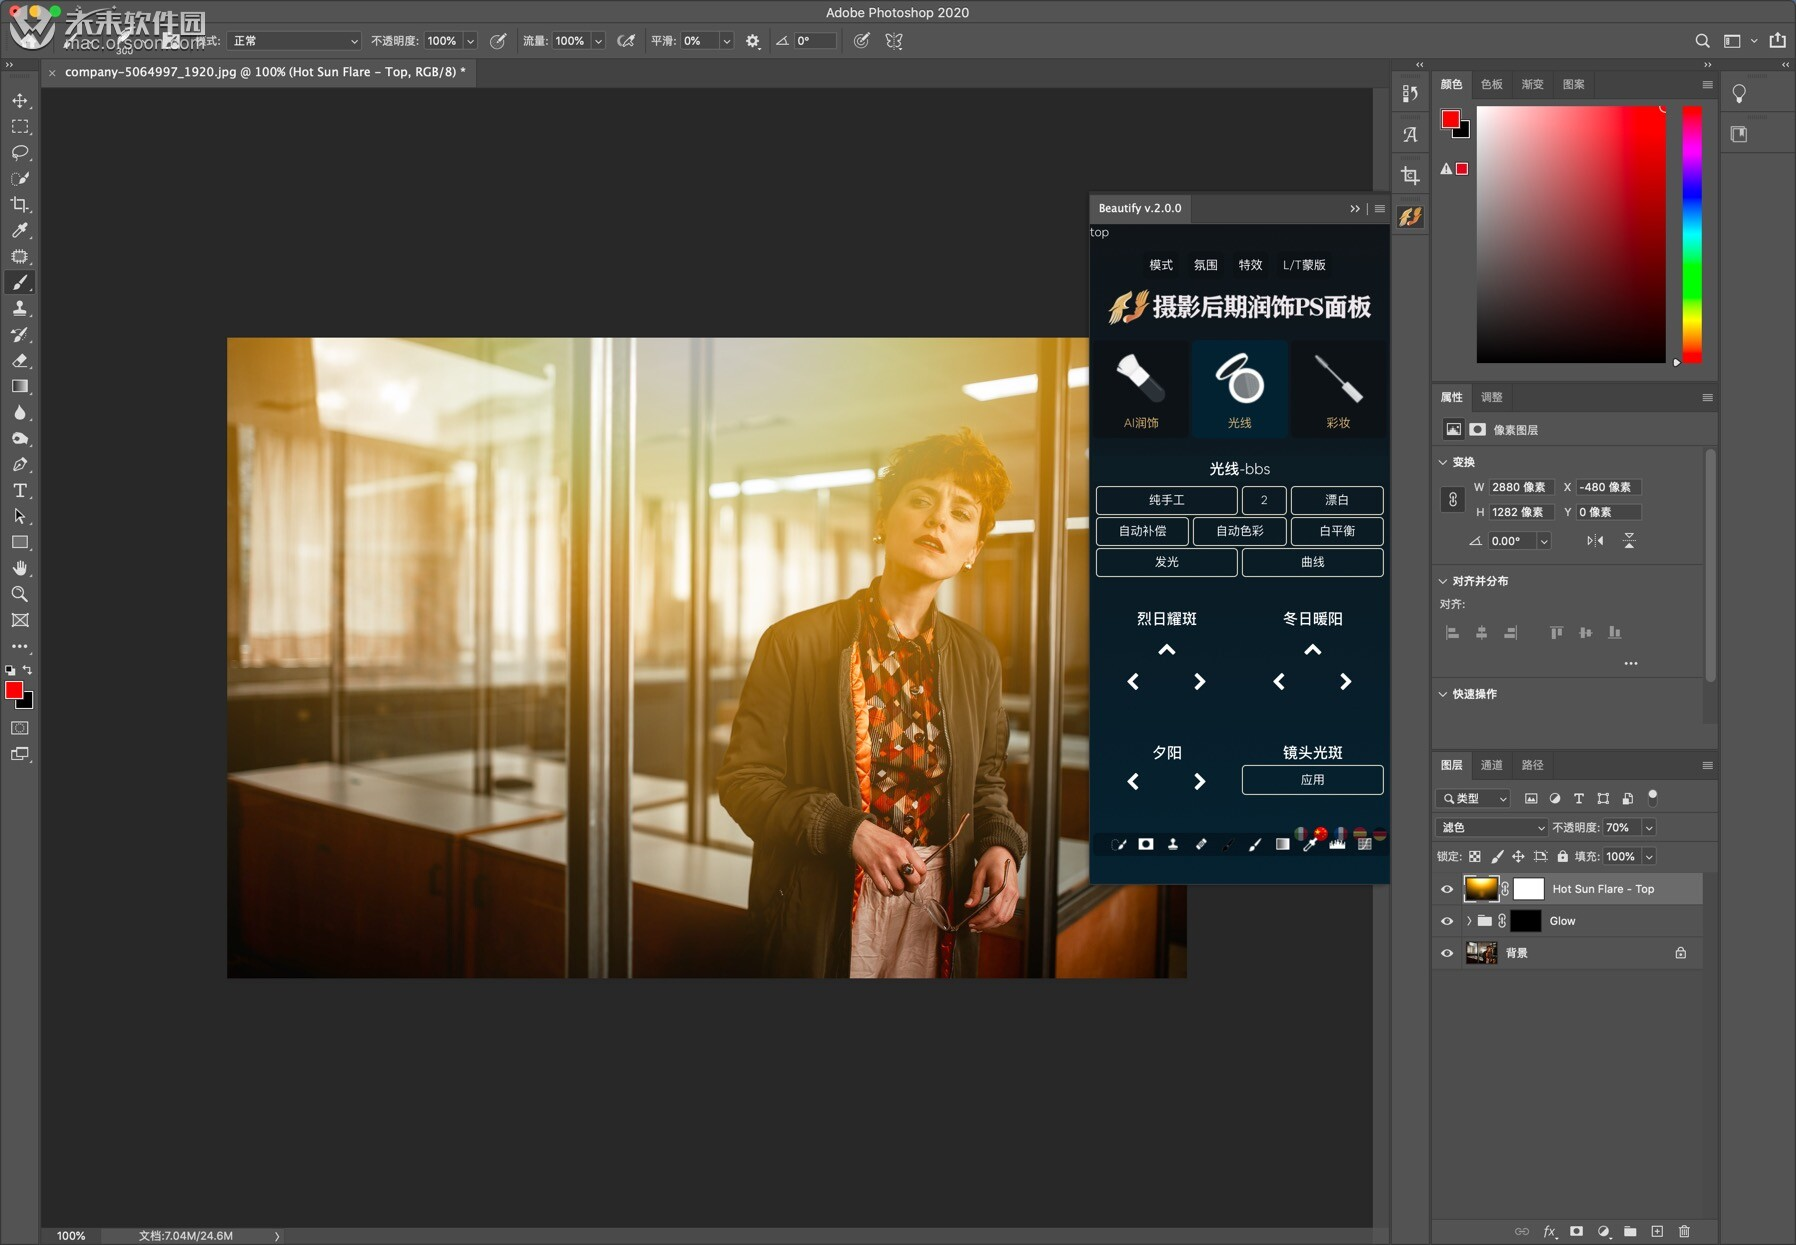
Task: Select the Eyedropper tool in toolbar
Action: pos(20,231)
